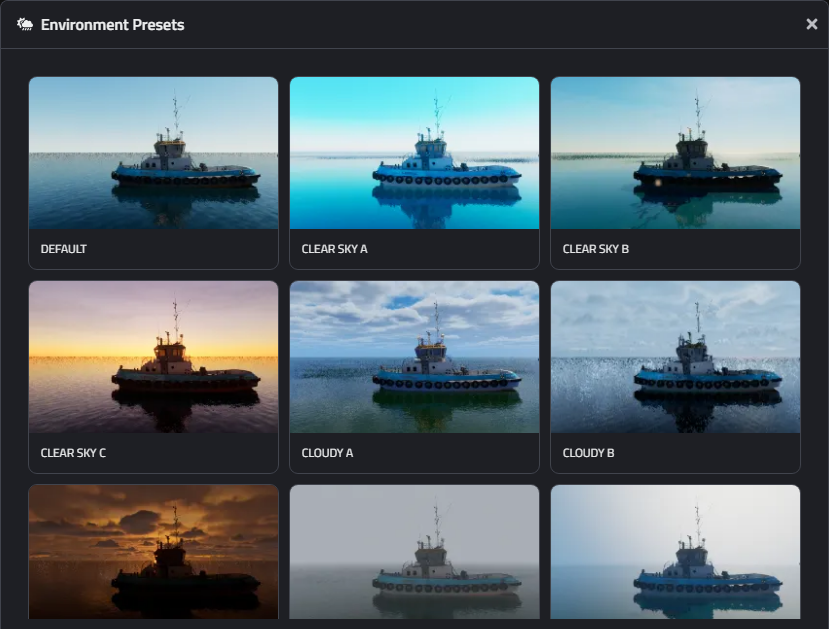
Task: Select the dark orange sunset clouds preset
Action: point(153,552)
